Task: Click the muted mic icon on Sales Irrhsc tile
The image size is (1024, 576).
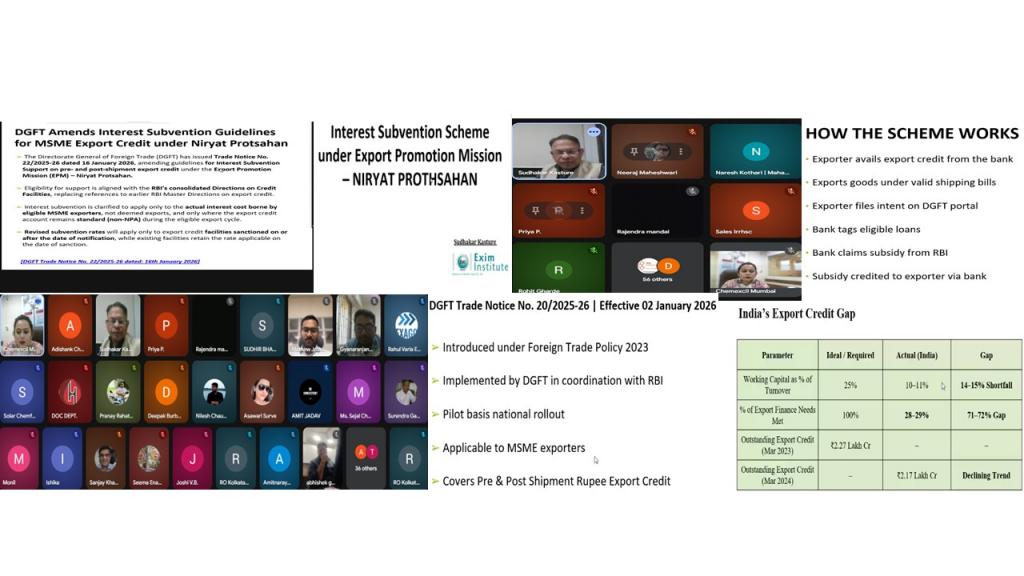Action: click(789, 190)
